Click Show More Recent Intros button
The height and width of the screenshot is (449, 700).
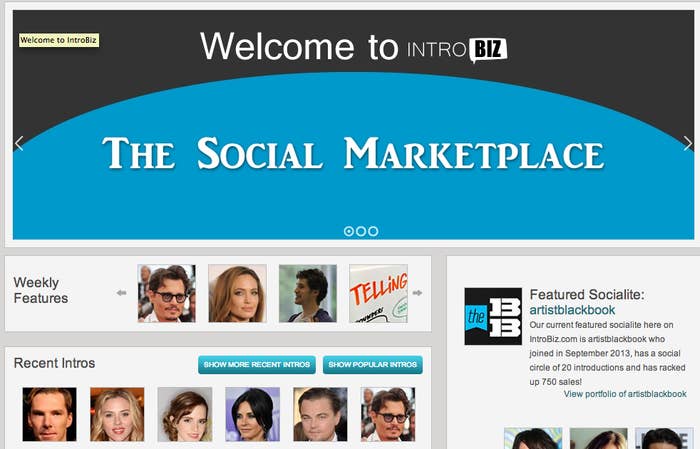[257, 365]
